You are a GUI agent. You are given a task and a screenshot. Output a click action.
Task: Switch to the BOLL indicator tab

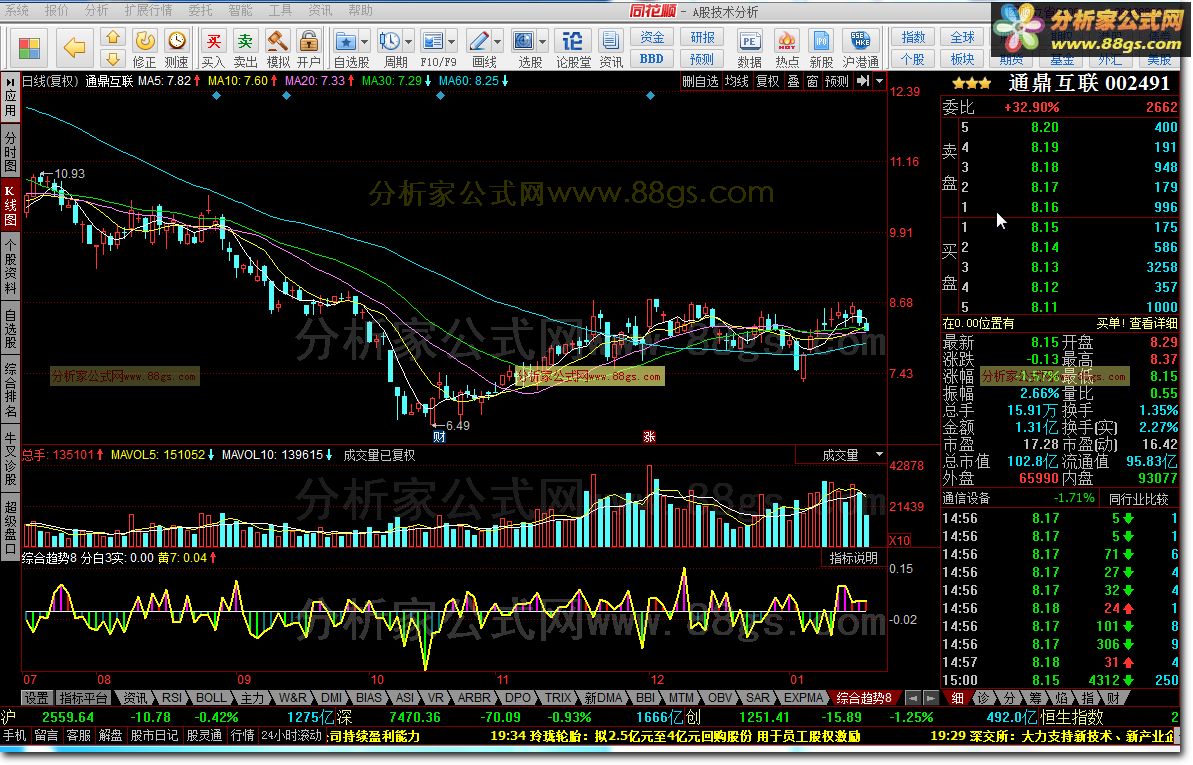pos(211,698)
